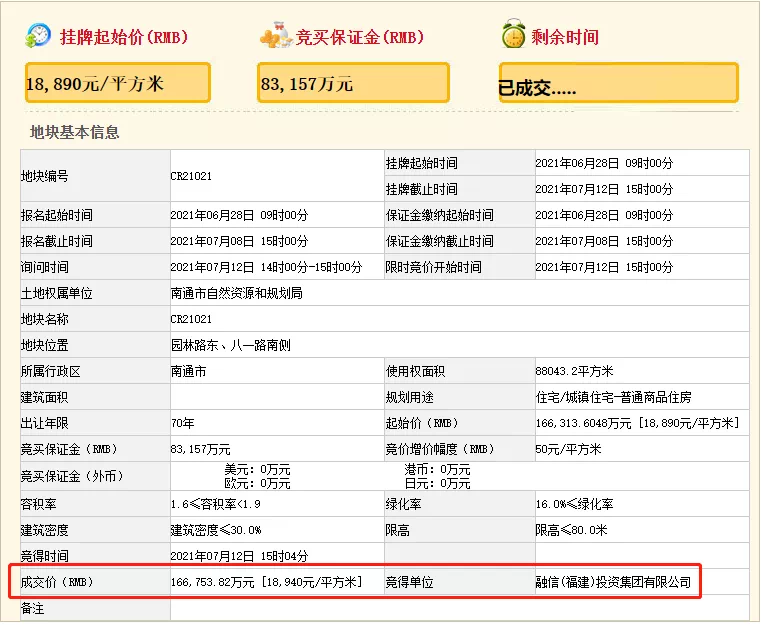Click the 竞买保证金(RMB) heading
Screen dimensions: 762x625
pyautogui.click(x=360, y=37)
